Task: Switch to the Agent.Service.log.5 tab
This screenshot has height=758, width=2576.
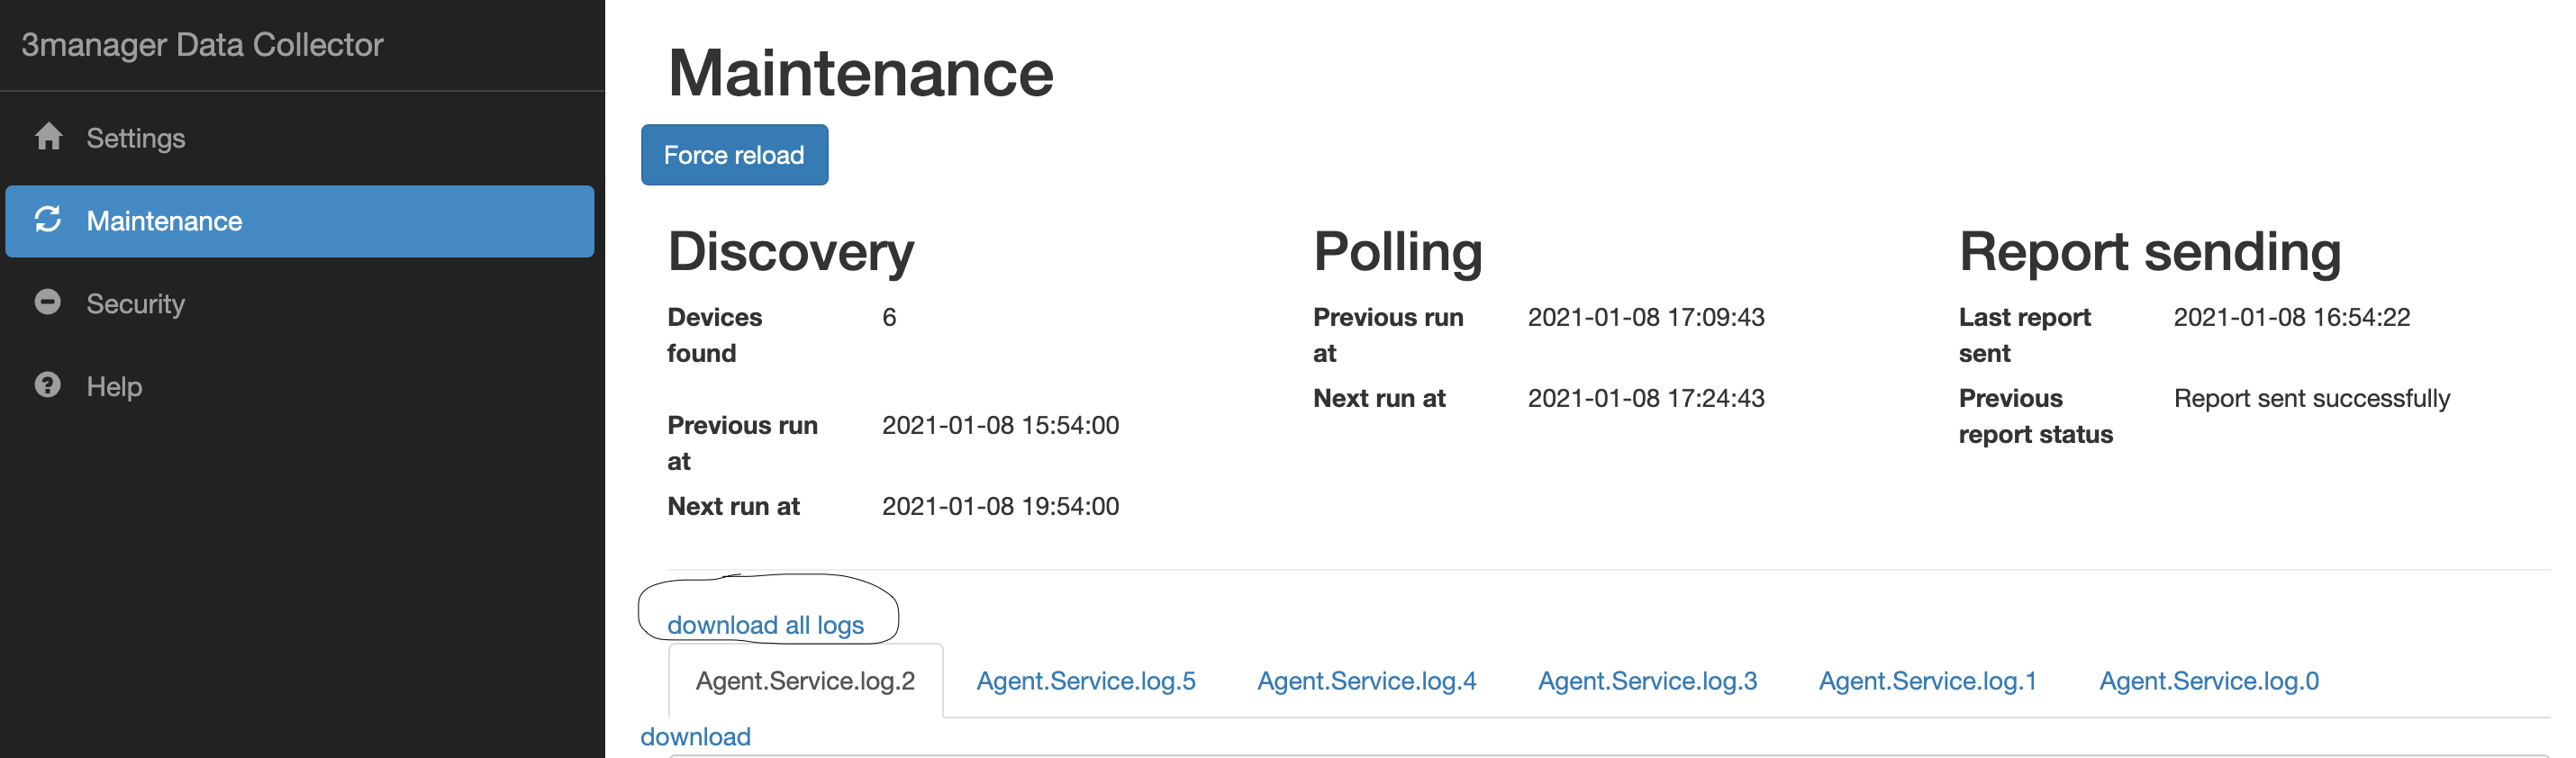Action: (1087, 681)
